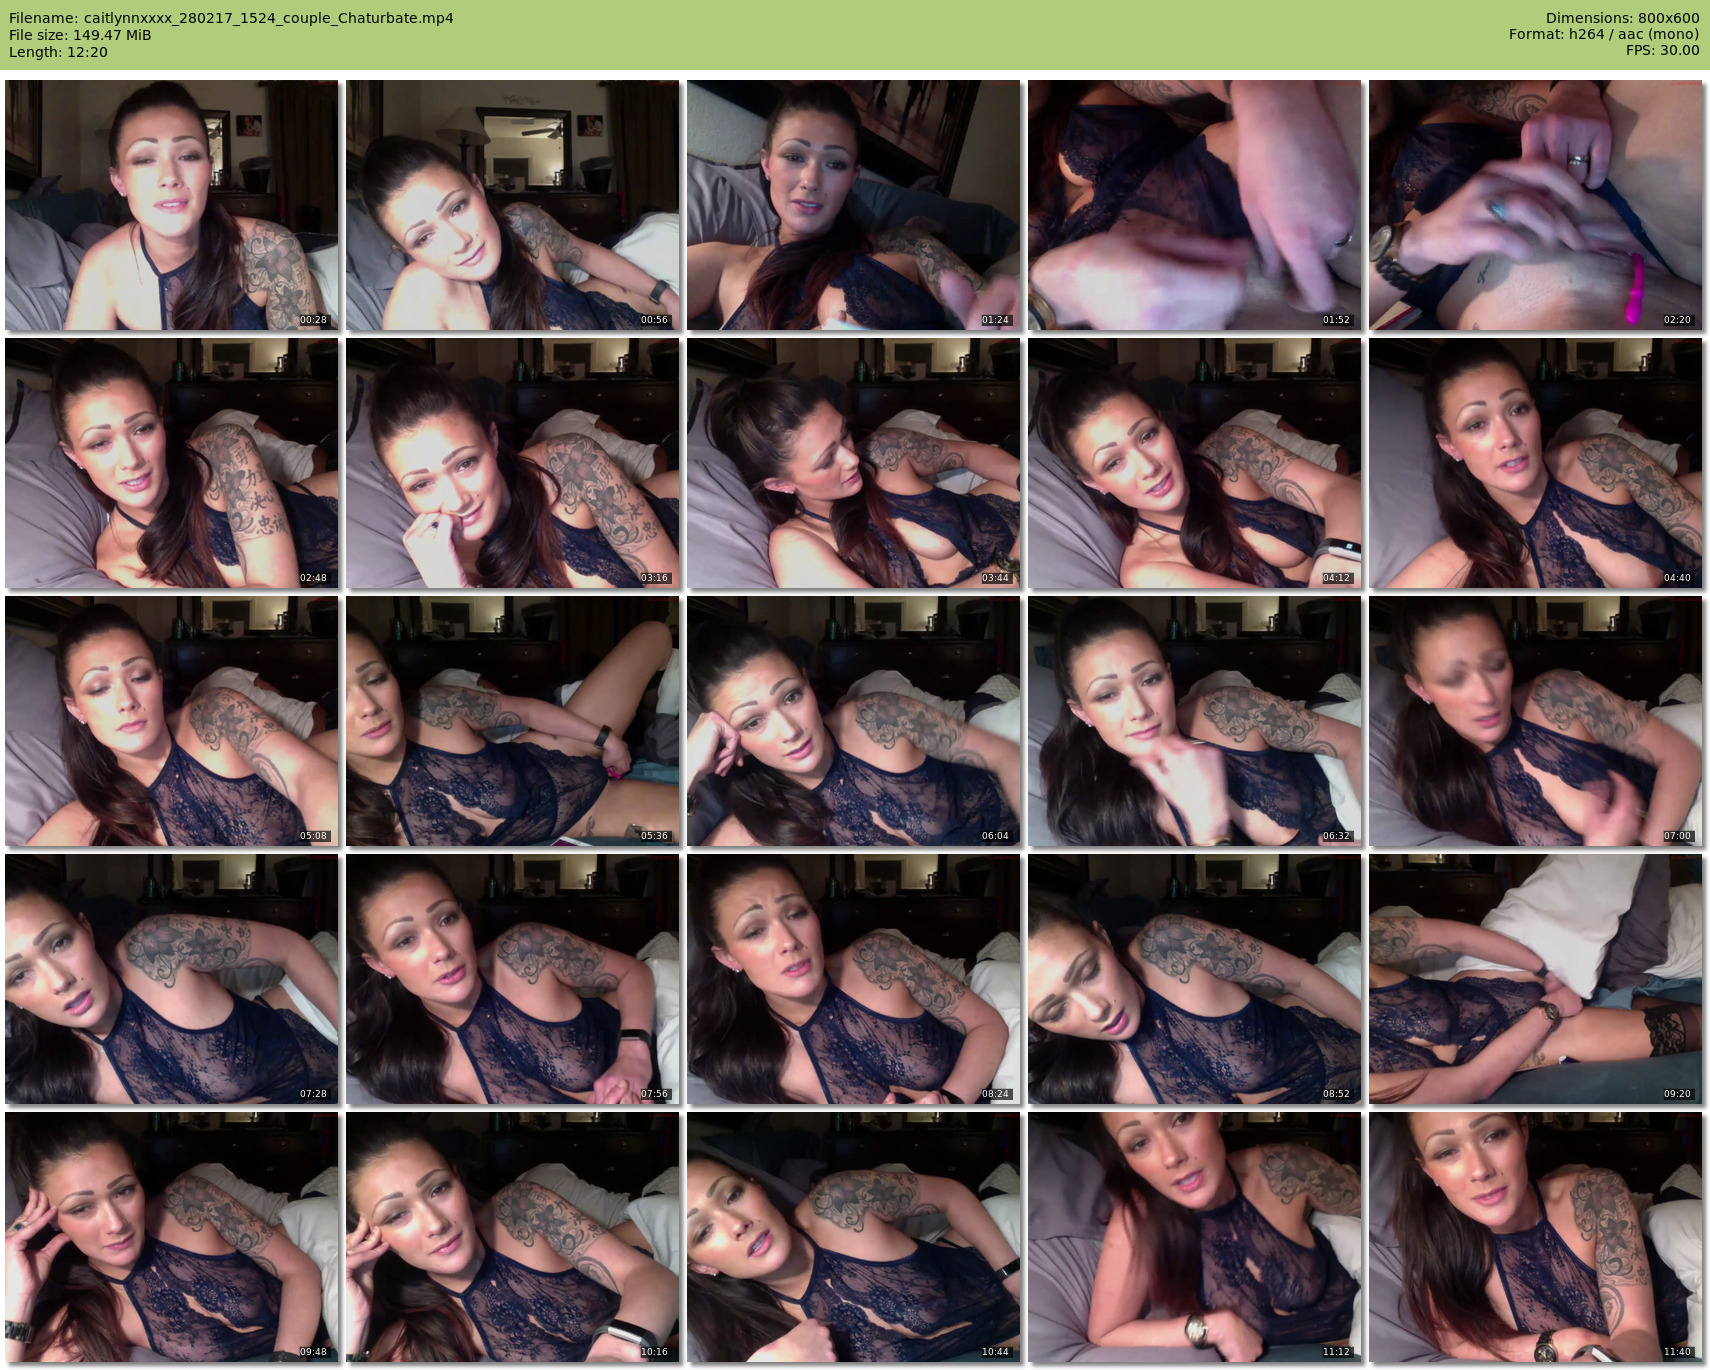Image resolution: width=1710 pixels, height=1370 pixels.
Task: Click the FPS 30.00 text
Action: click(x=1662, y=51)
